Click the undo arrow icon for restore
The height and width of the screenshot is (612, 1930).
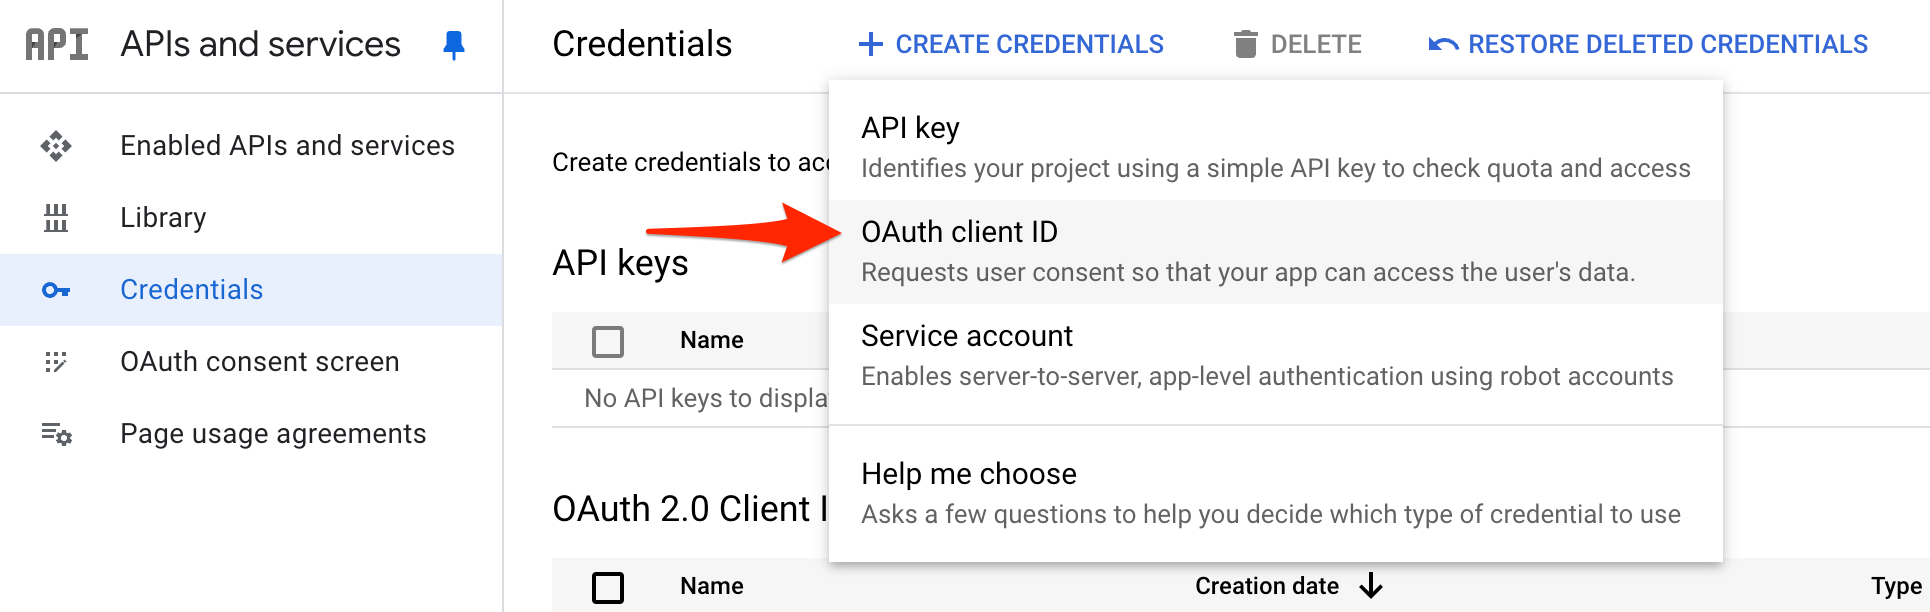click(x=1443, y=44)
